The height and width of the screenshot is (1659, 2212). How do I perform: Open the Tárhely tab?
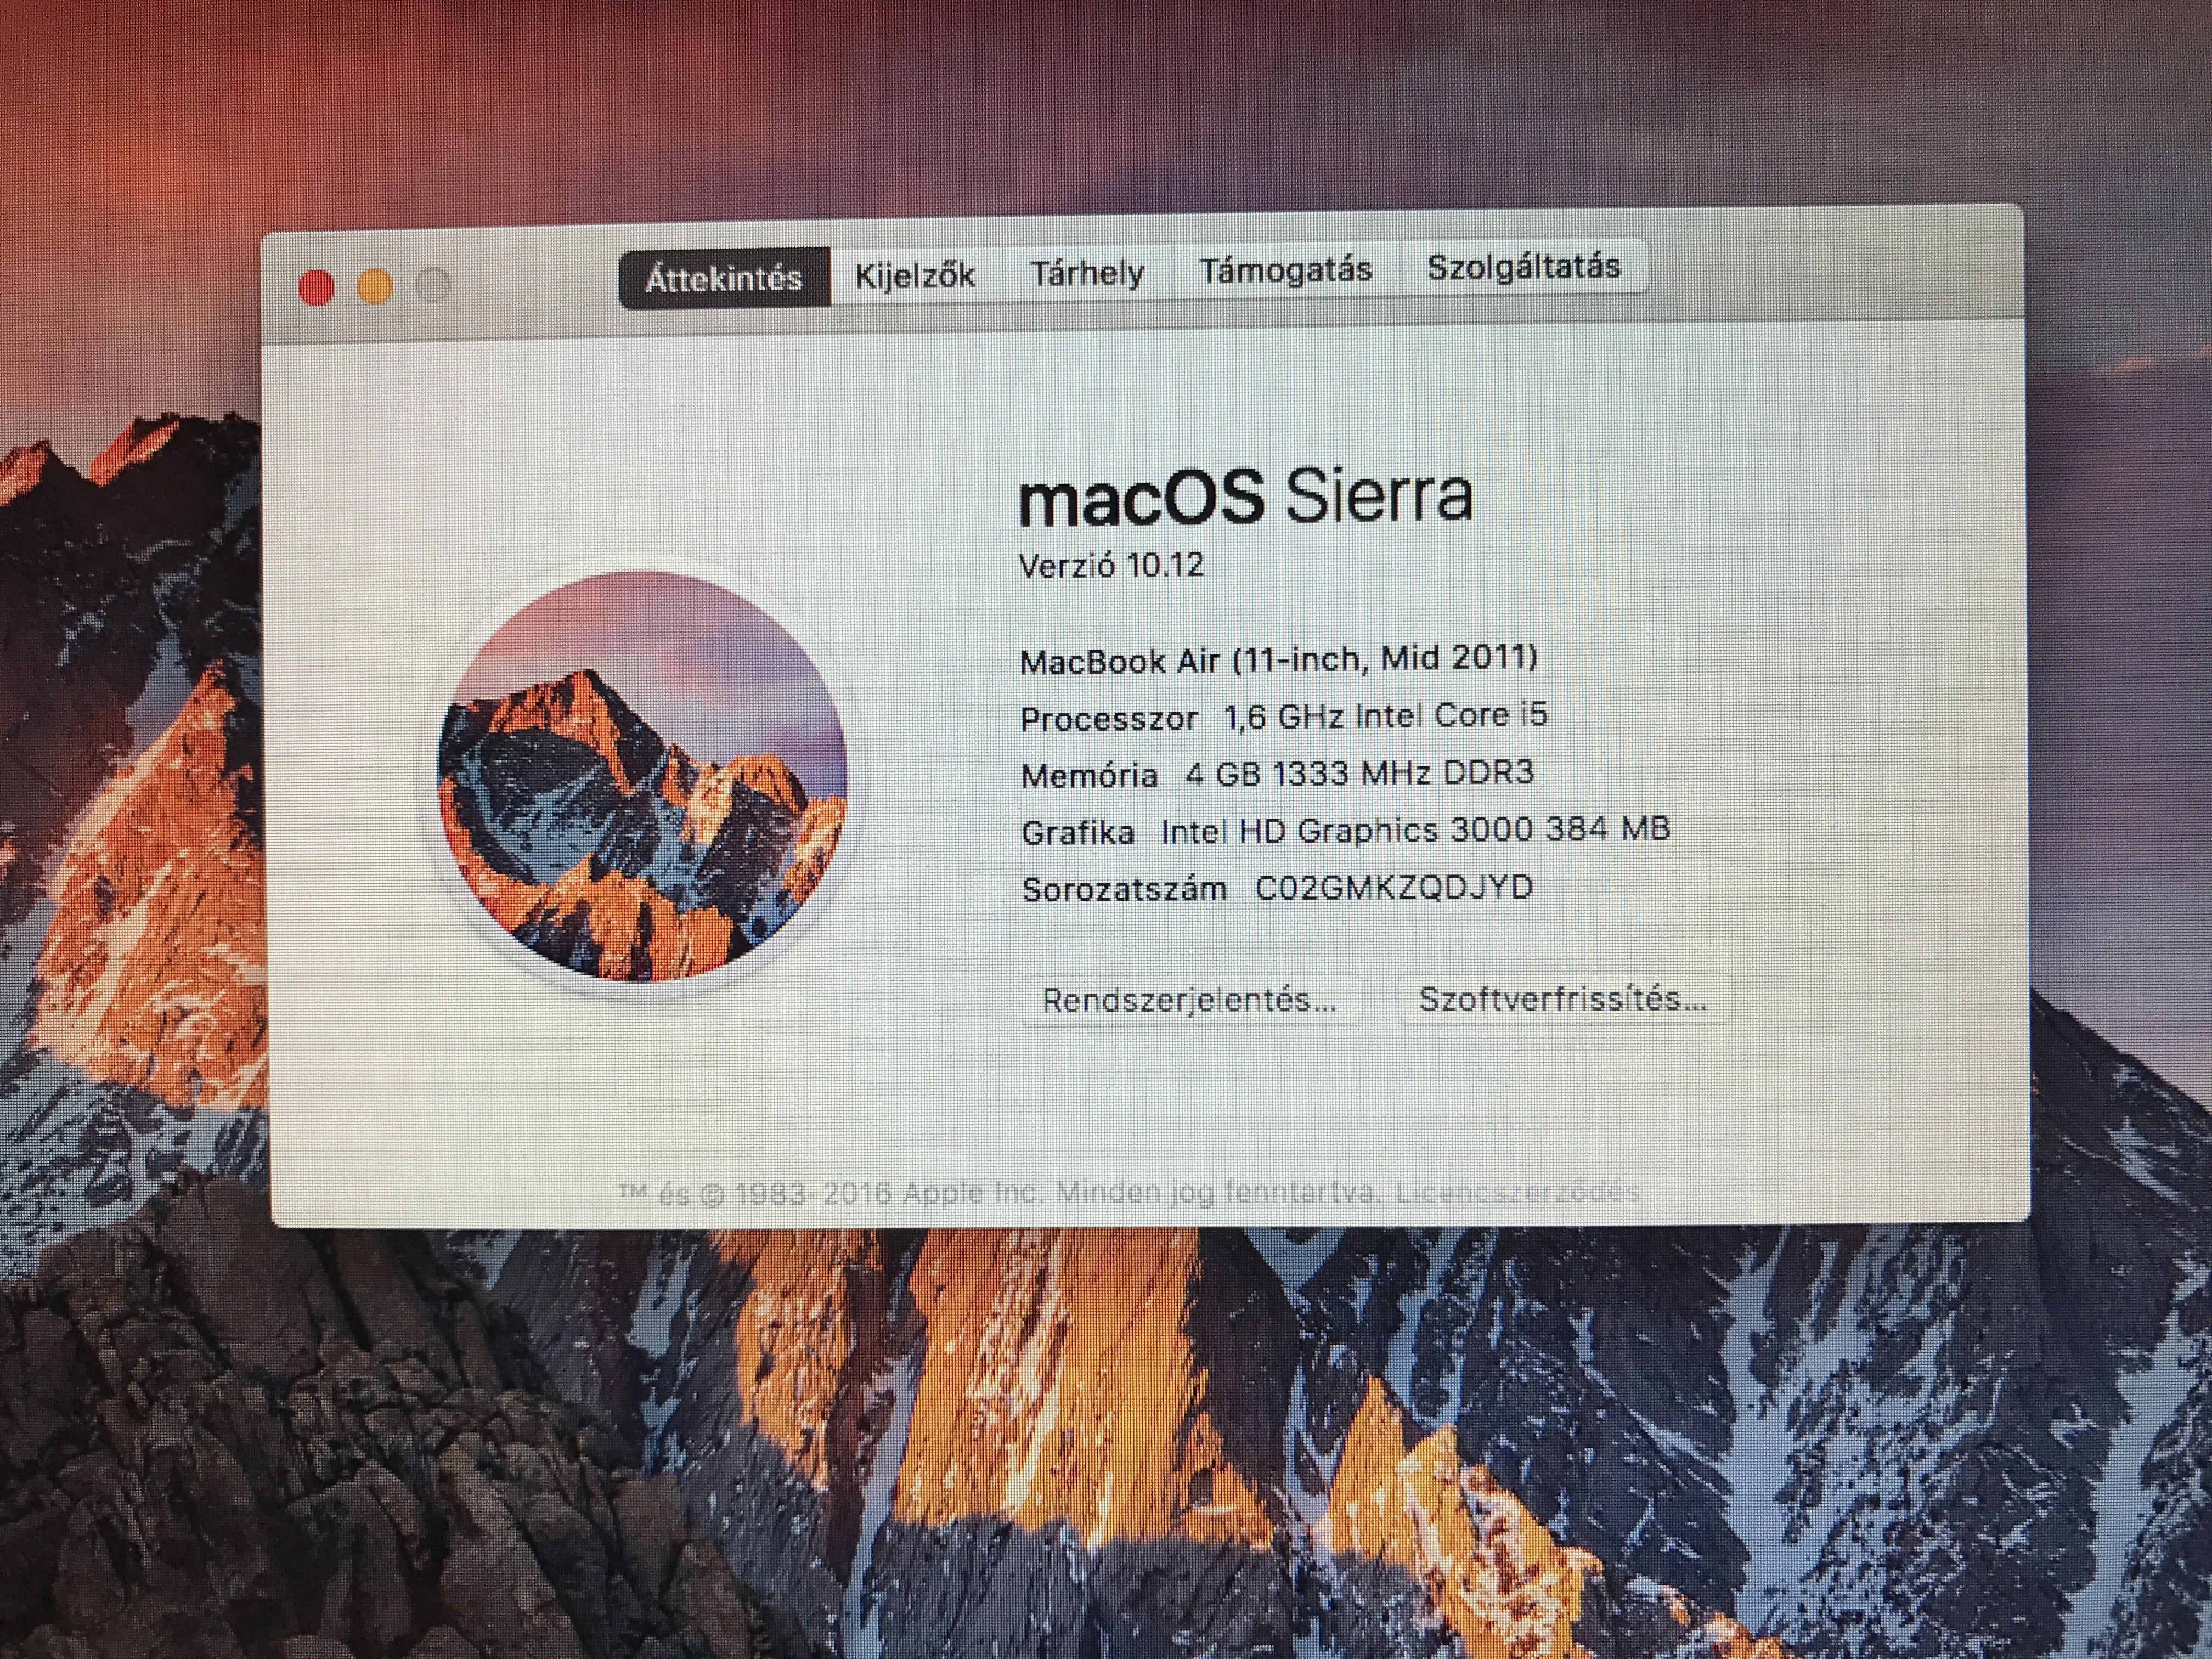1087,272
